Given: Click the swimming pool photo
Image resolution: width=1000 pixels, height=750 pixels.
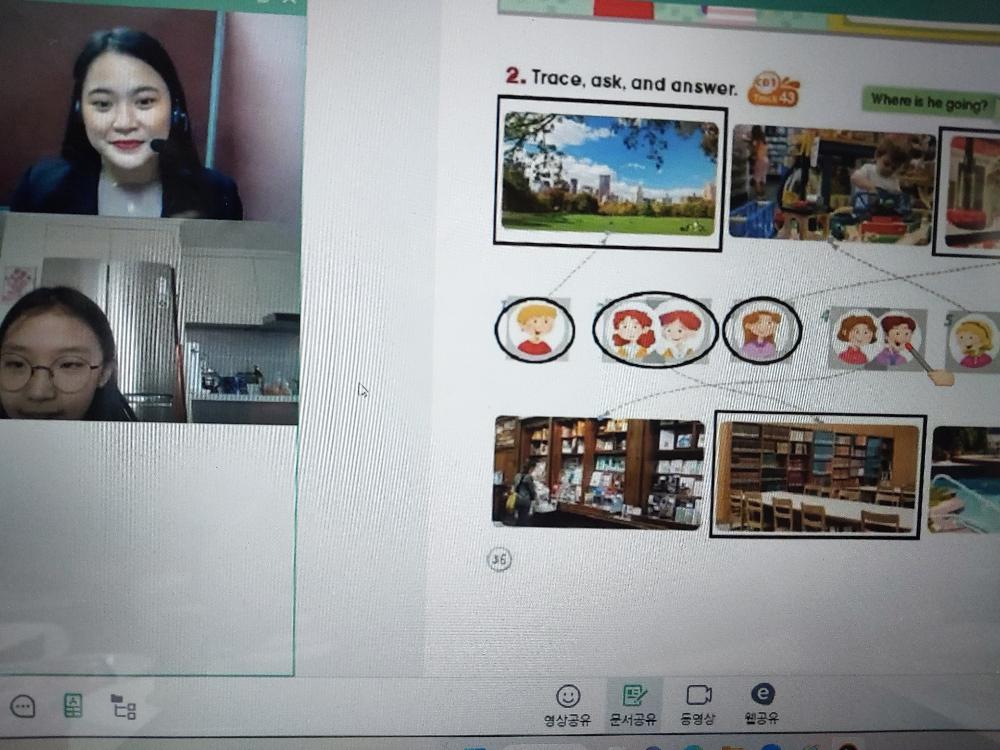Looking at the screenshot, I should pyautogui.click(x=964, y=480).
